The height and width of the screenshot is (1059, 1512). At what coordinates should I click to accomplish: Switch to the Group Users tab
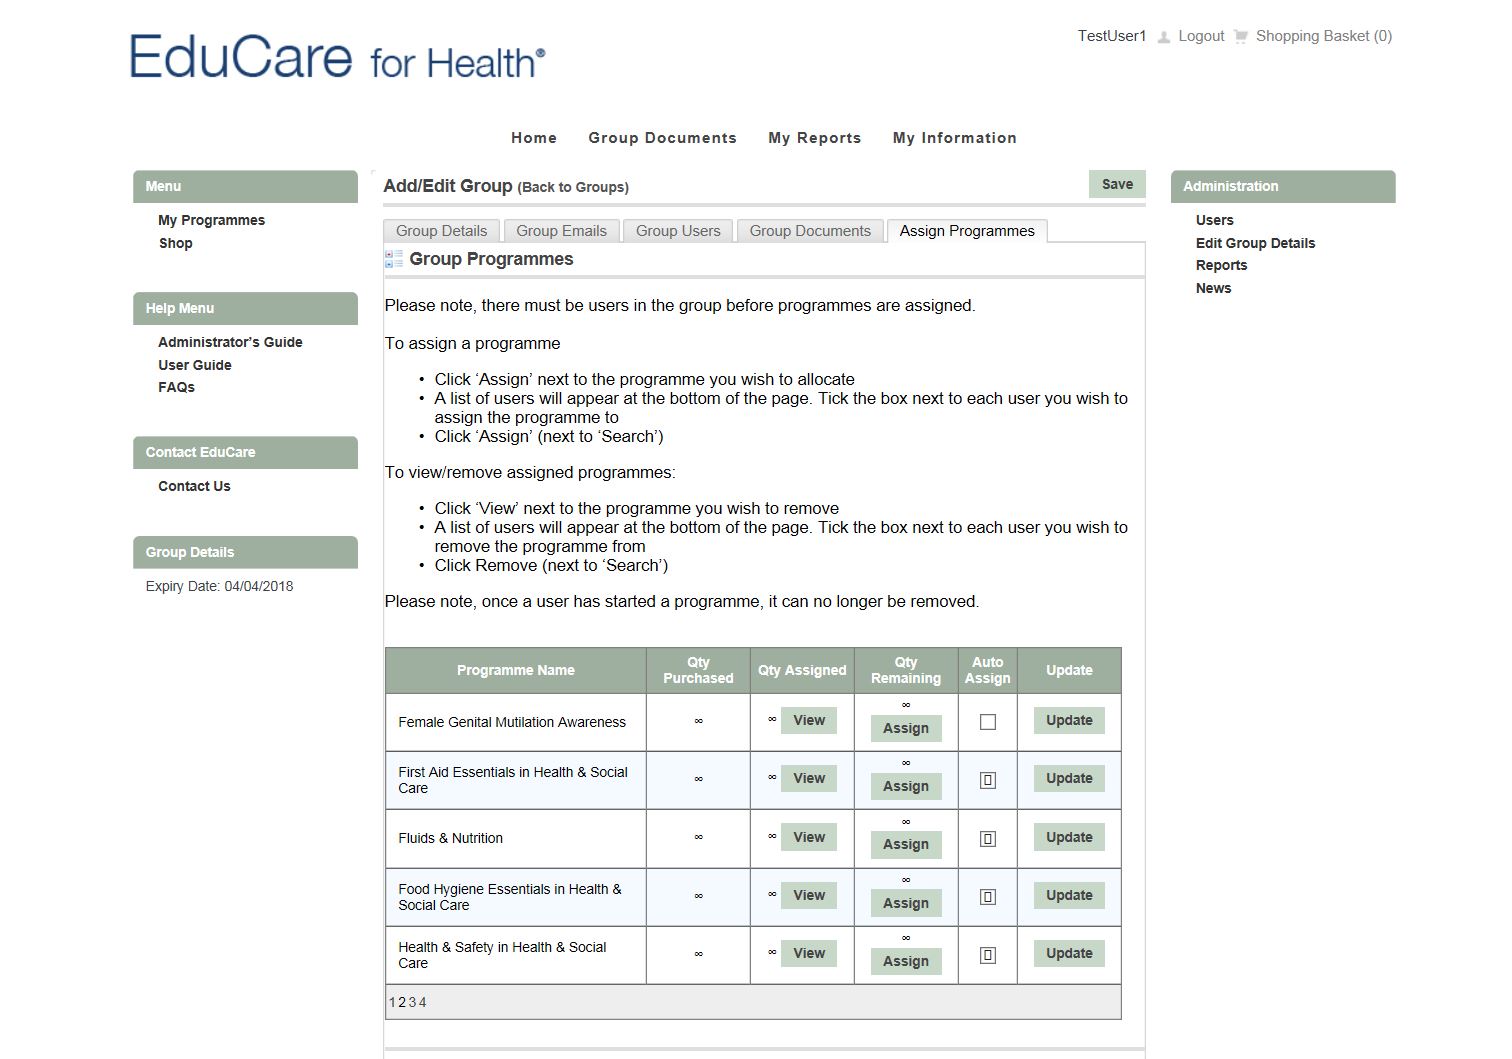[678, 231]
